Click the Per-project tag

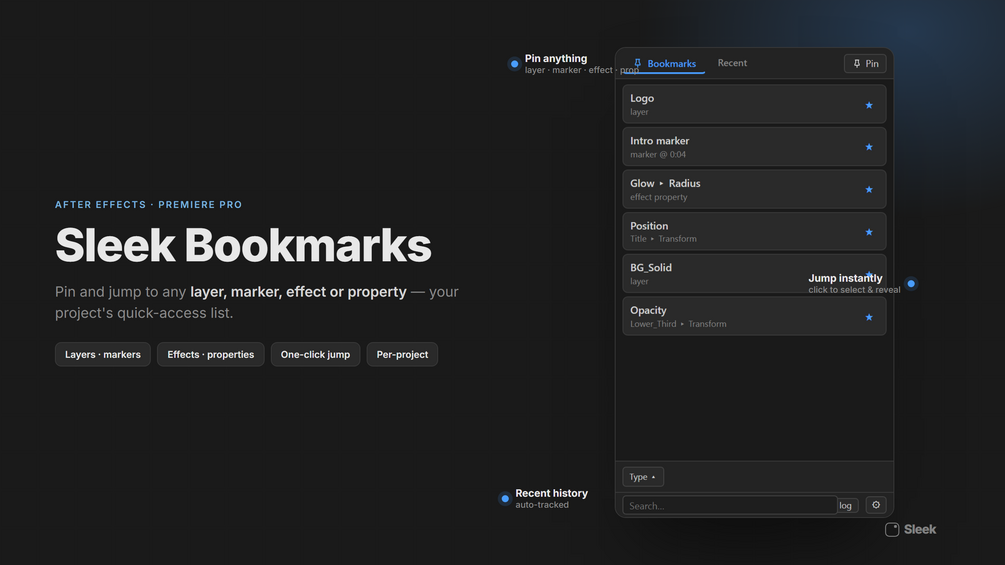click(x=402, y=354)
